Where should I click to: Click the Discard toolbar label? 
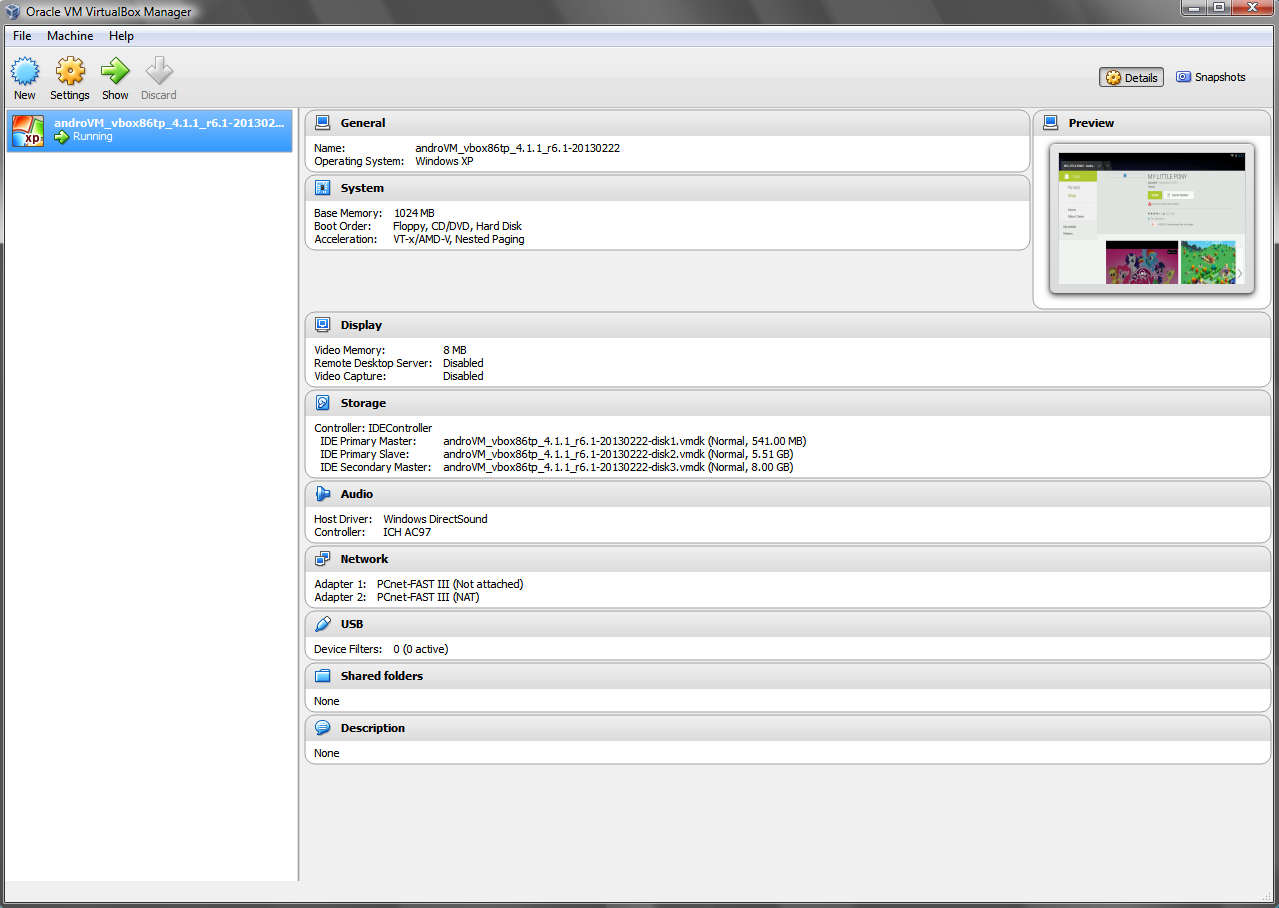pyautogui.click(x=159, y=95)
